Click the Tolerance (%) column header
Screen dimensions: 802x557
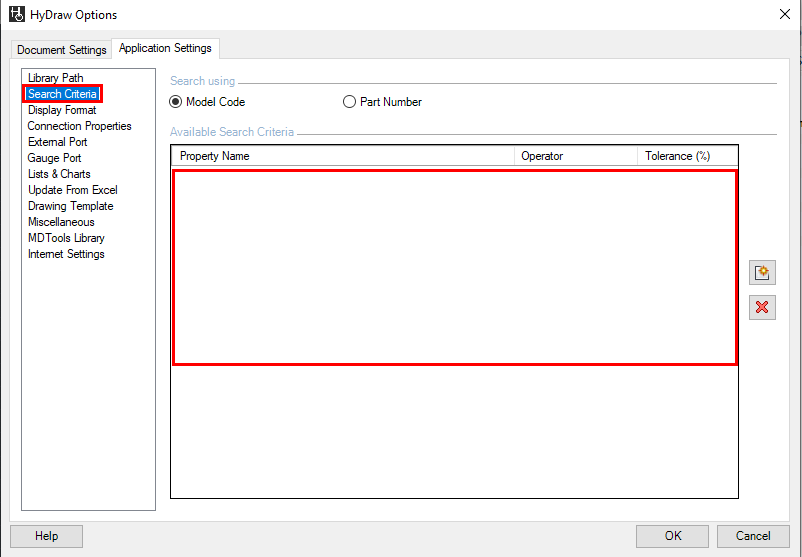[x=688, y=156]
